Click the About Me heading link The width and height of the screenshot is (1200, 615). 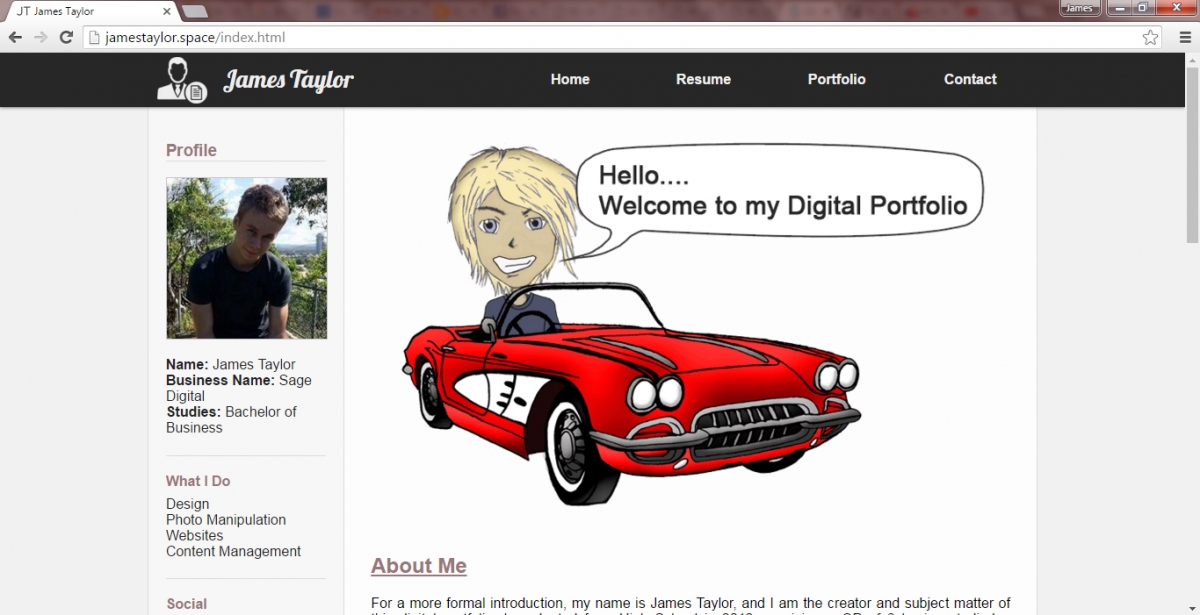point(418,566)
